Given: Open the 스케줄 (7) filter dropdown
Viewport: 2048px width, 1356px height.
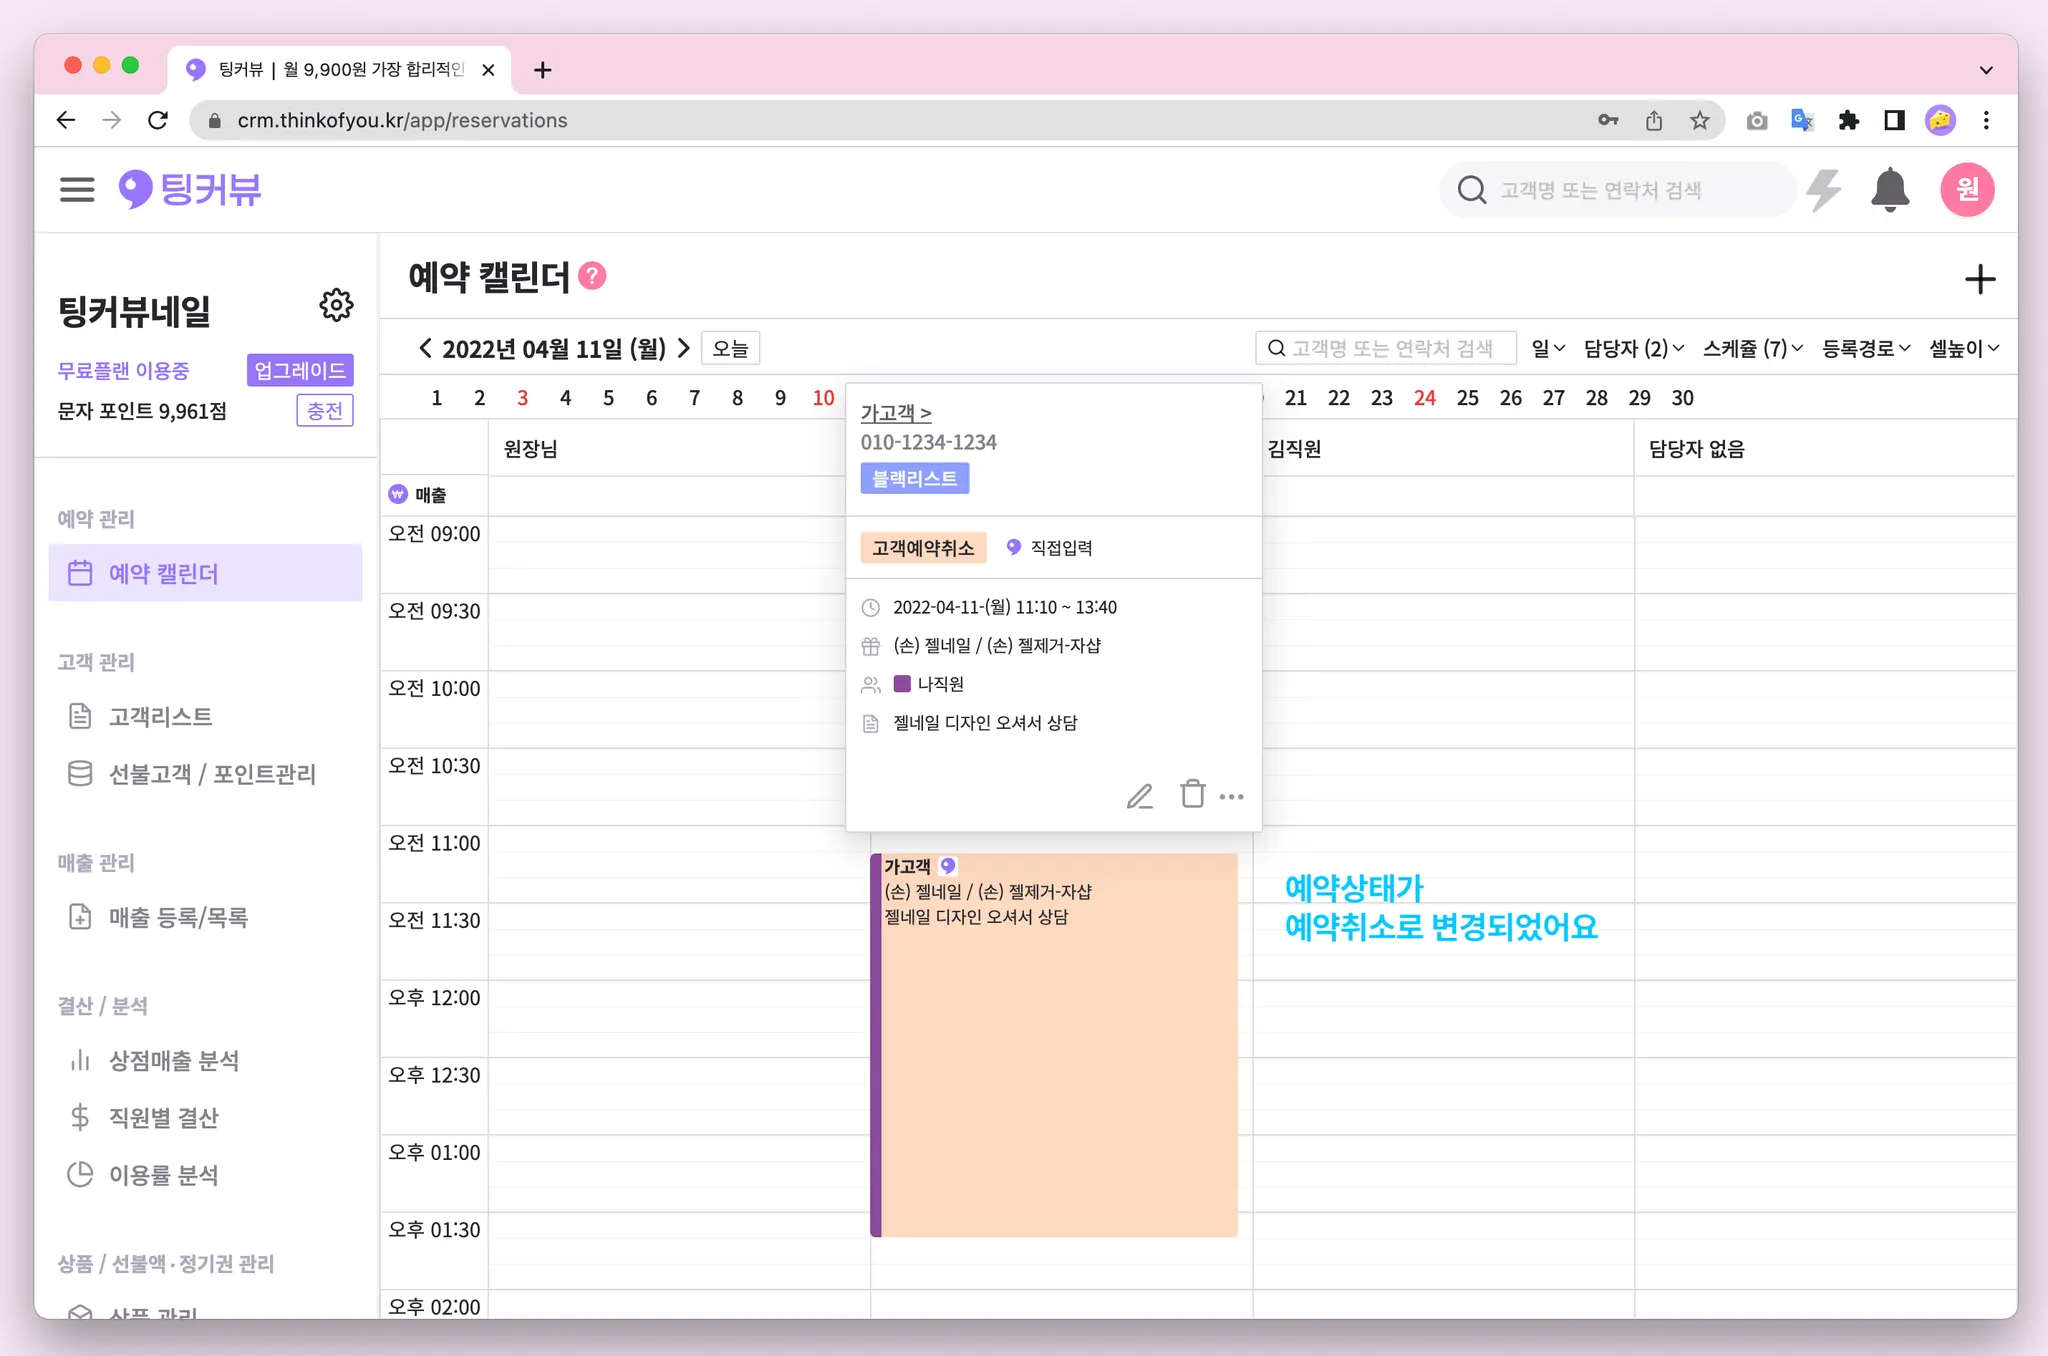Looking at the screenshot, I should [x=1752, y=348].
